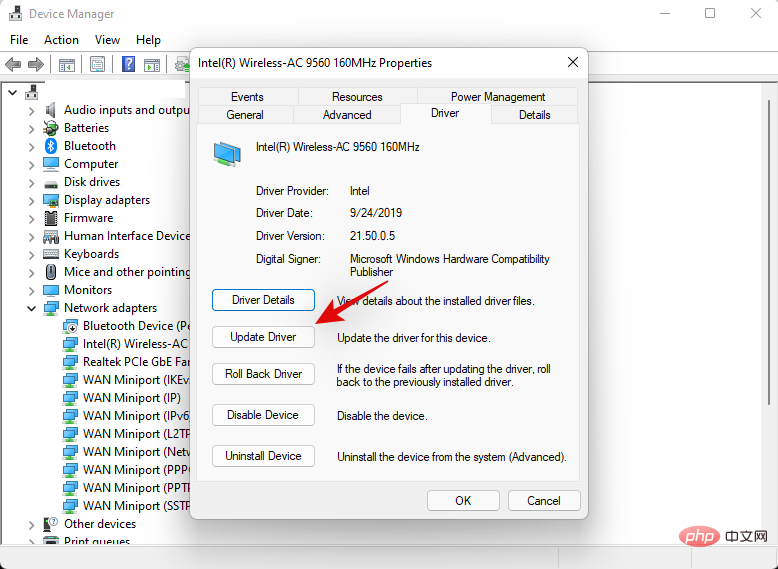Switch to the Advanced tab
This screenshot has height=569, width=778.
coord(347,115)
